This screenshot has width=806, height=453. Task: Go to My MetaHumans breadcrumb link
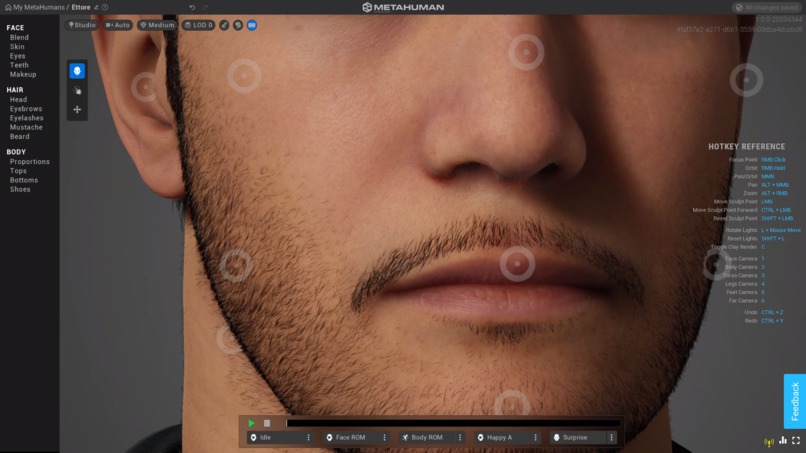click(39, 7)
